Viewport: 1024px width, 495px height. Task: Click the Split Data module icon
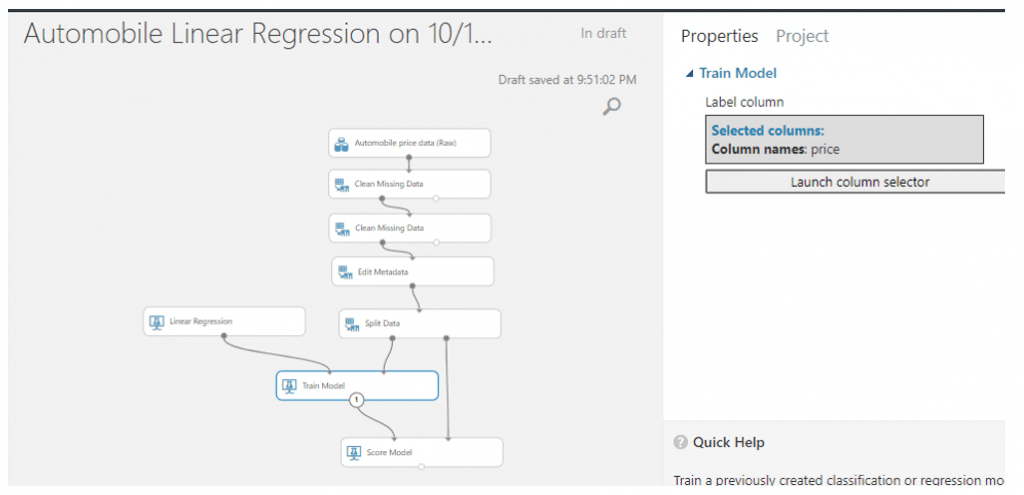pyautogui.click(x=352, y=324)
